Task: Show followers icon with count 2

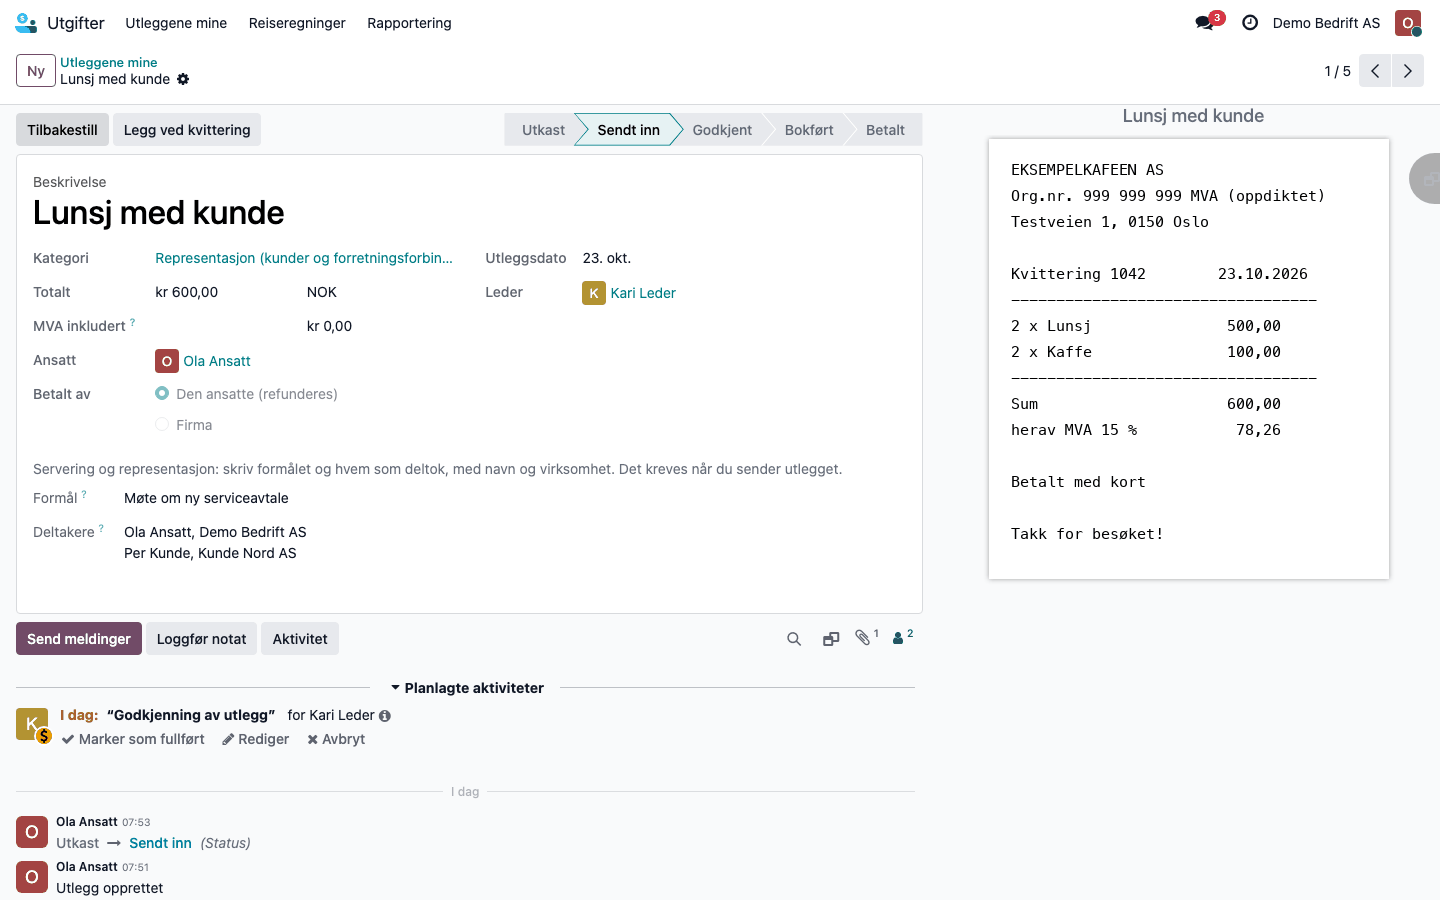Action: click(902, 638)
